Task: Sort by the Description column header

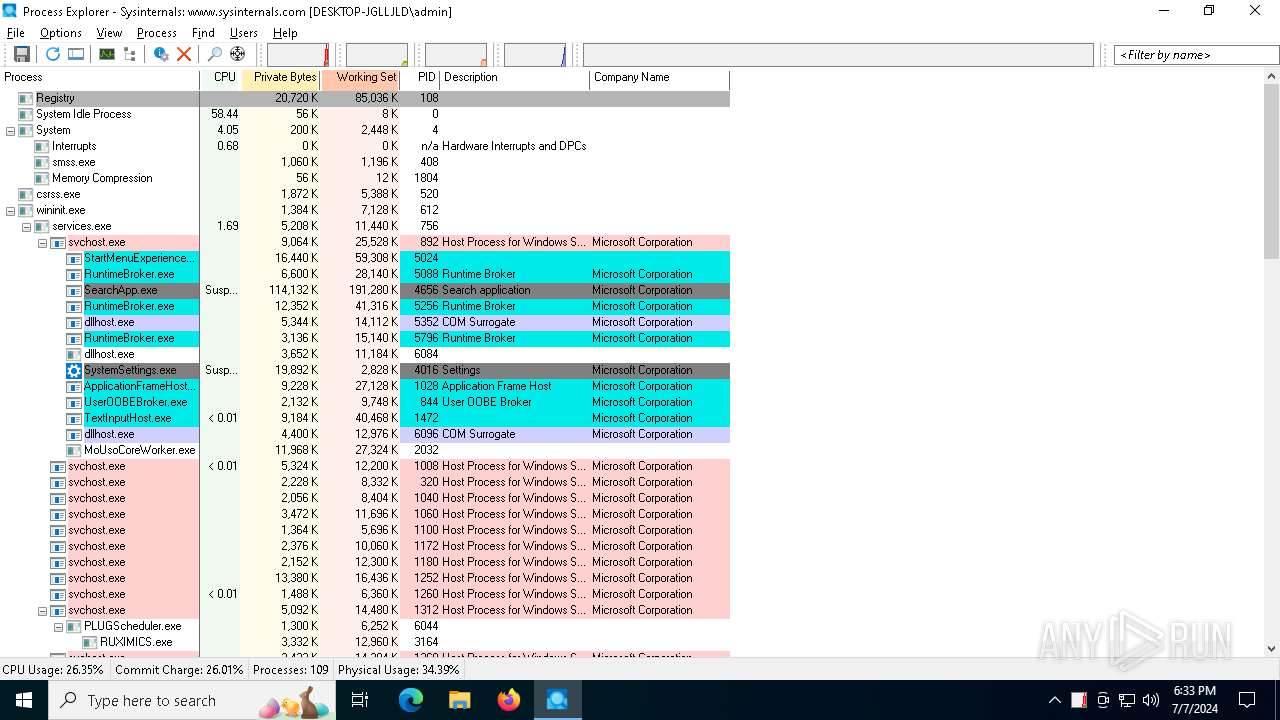Action: tap(515, 77)
